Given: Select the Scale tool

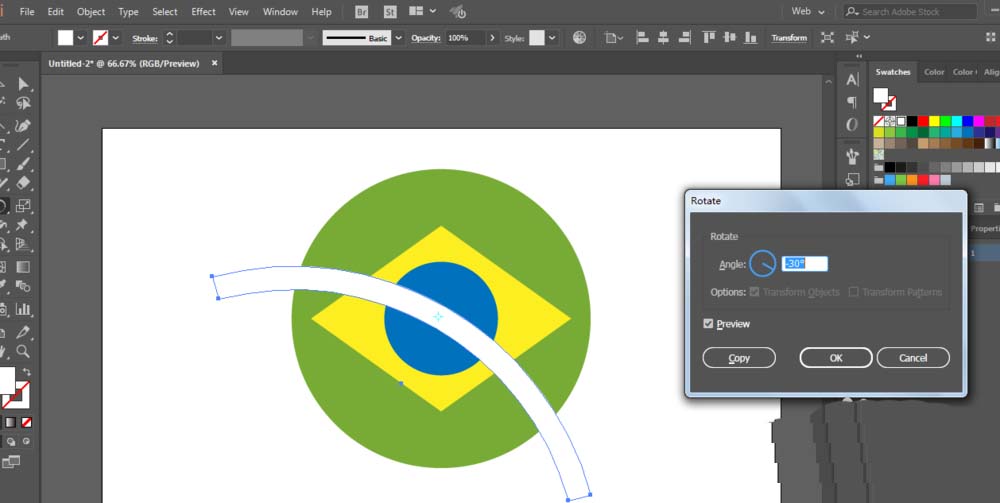Looking at the screenshot, I should 24,205.
